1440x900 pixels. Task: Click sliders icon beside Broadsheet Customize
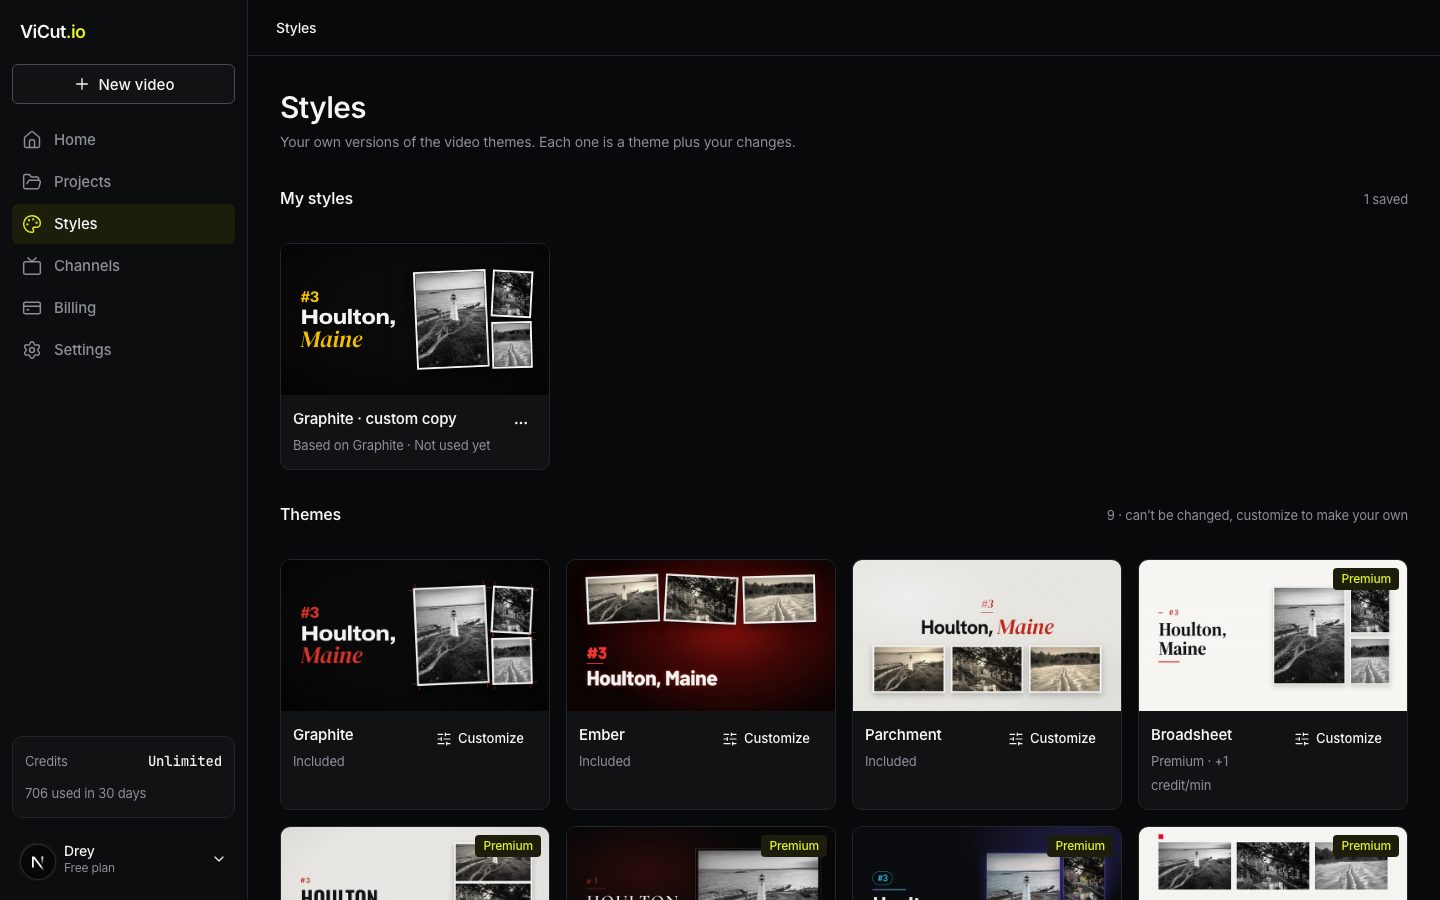(x=1302, y=739)
